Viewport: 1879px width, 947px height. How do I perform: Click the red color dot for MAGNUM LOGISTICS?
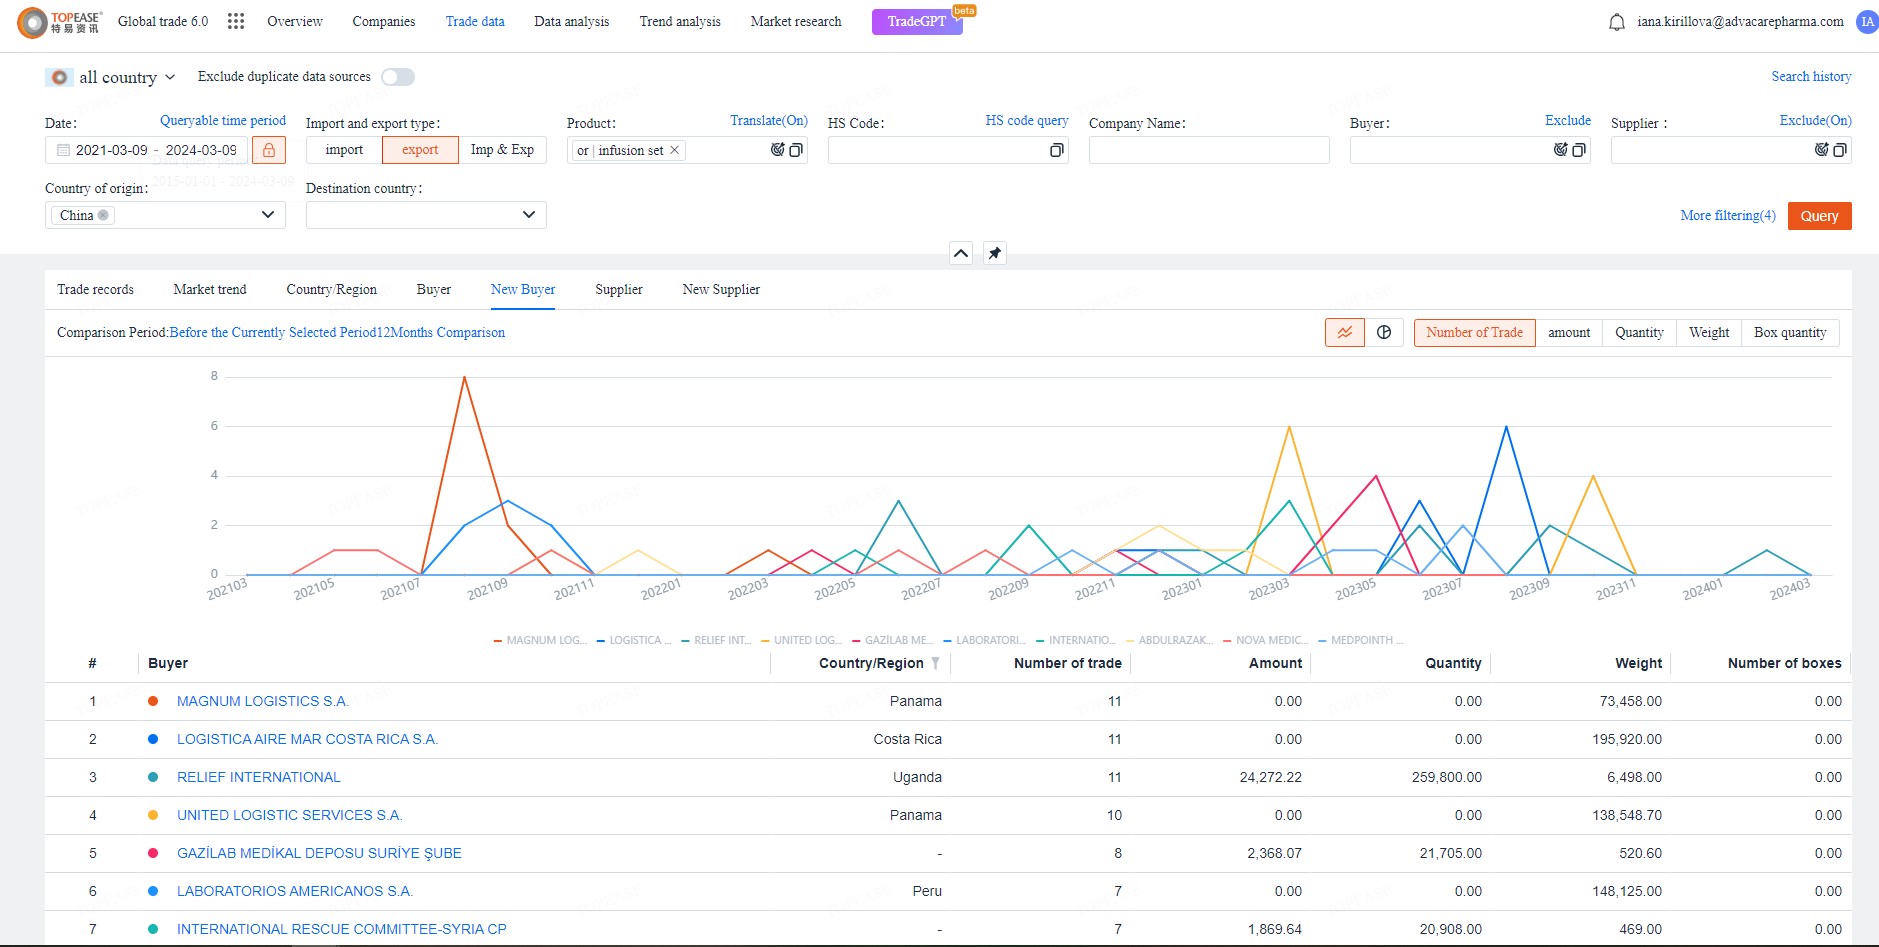(153, 702)
